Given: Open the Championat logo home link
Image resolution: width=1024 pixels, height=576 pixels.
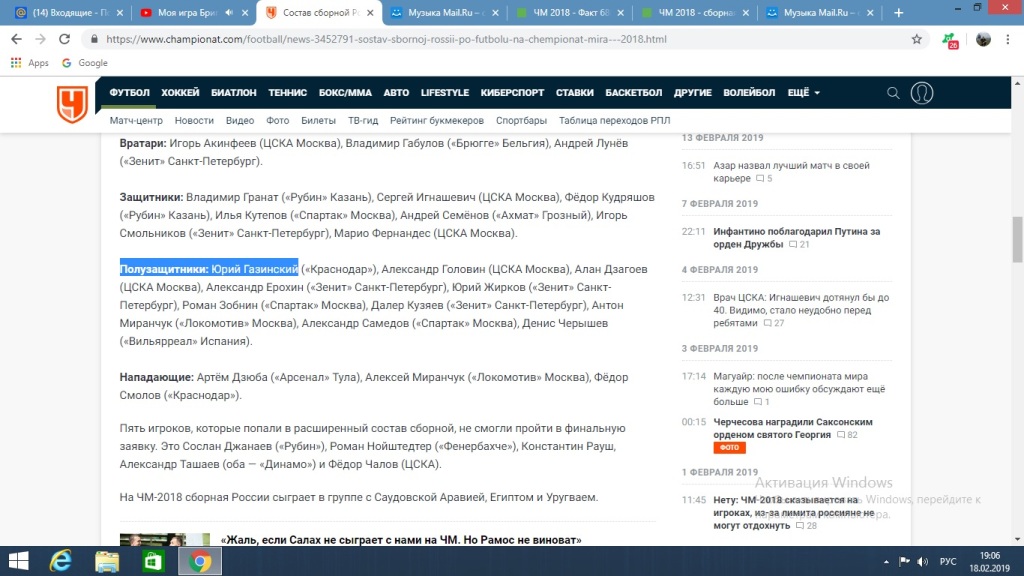Looking at the screenshot, I should tap(72, 104).
